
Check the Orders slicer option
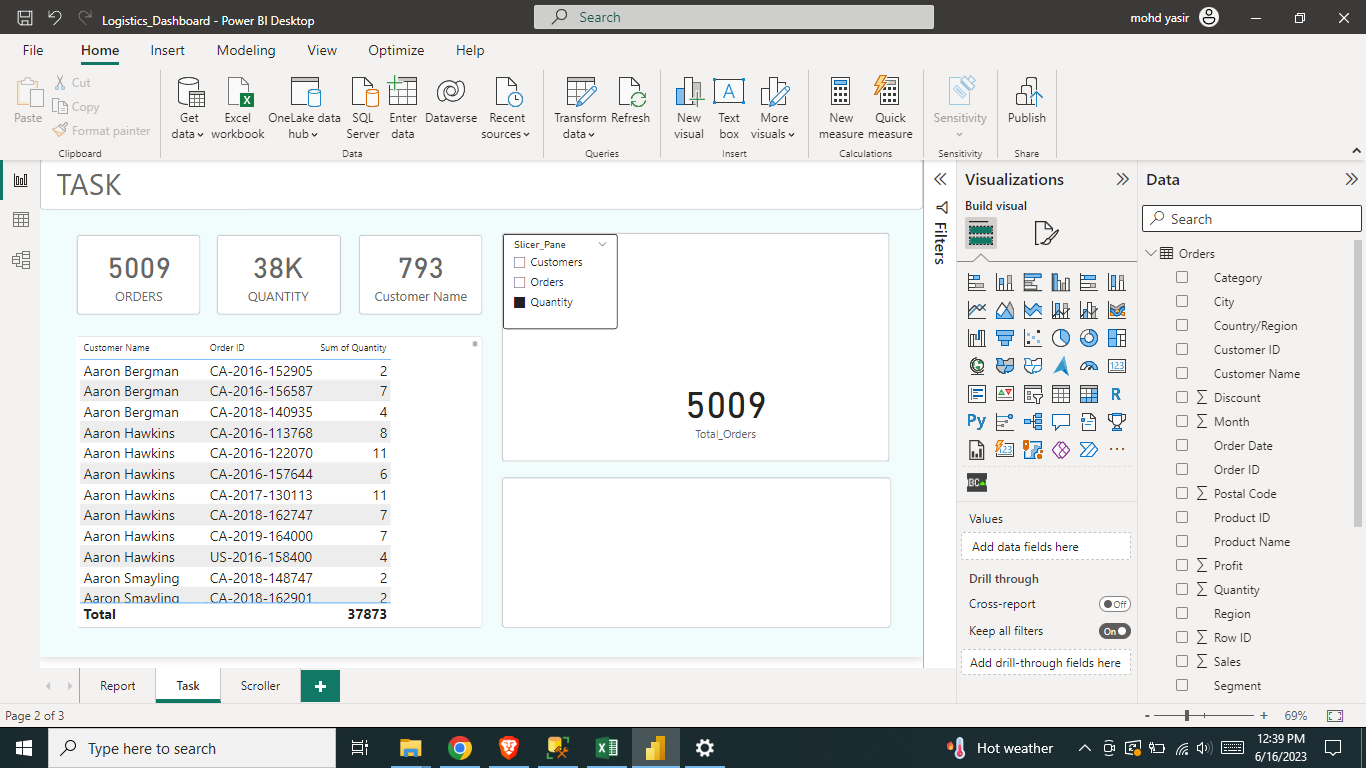click(519, 282)
